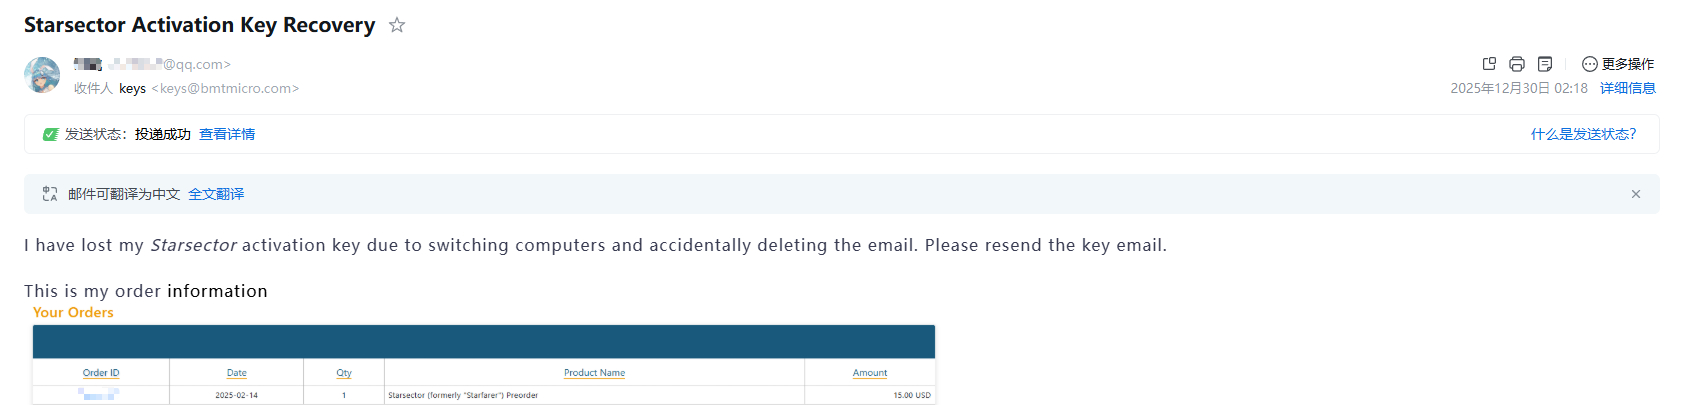Click 什么是发送状态? help link
Screen dimensions: 1684x418
[x=1583, y=134]
